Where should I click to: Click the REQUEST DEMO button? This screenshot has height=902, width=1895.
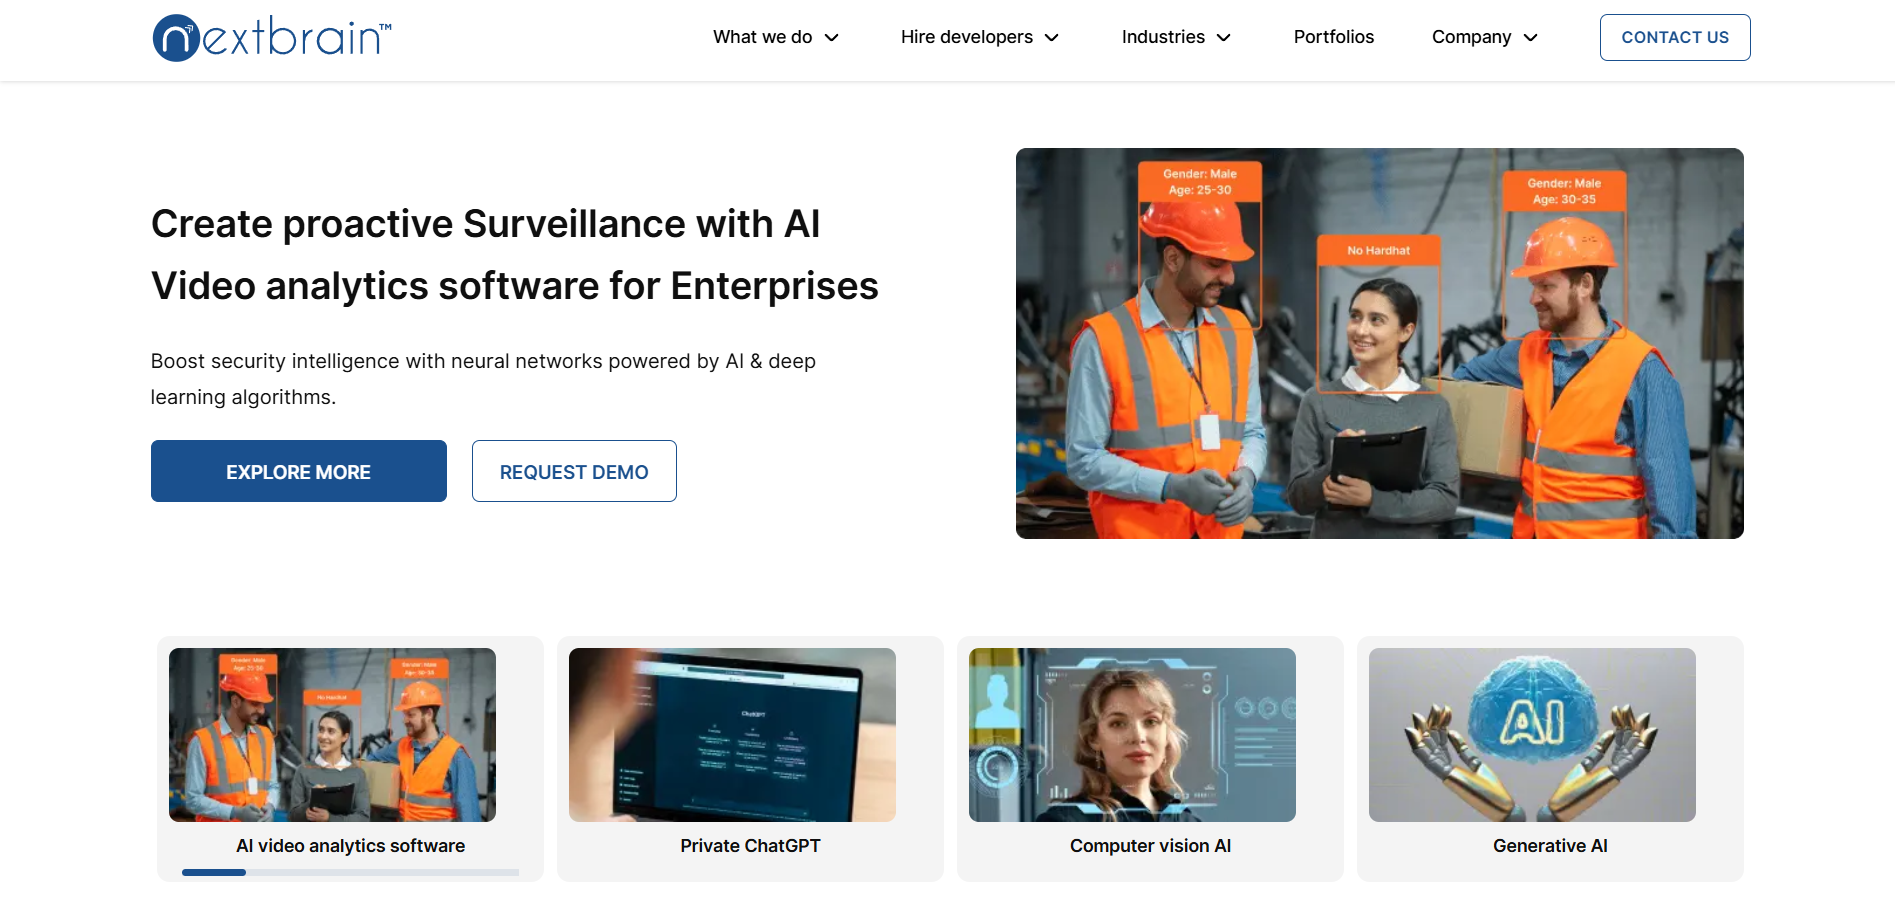(x=574, y=471)
